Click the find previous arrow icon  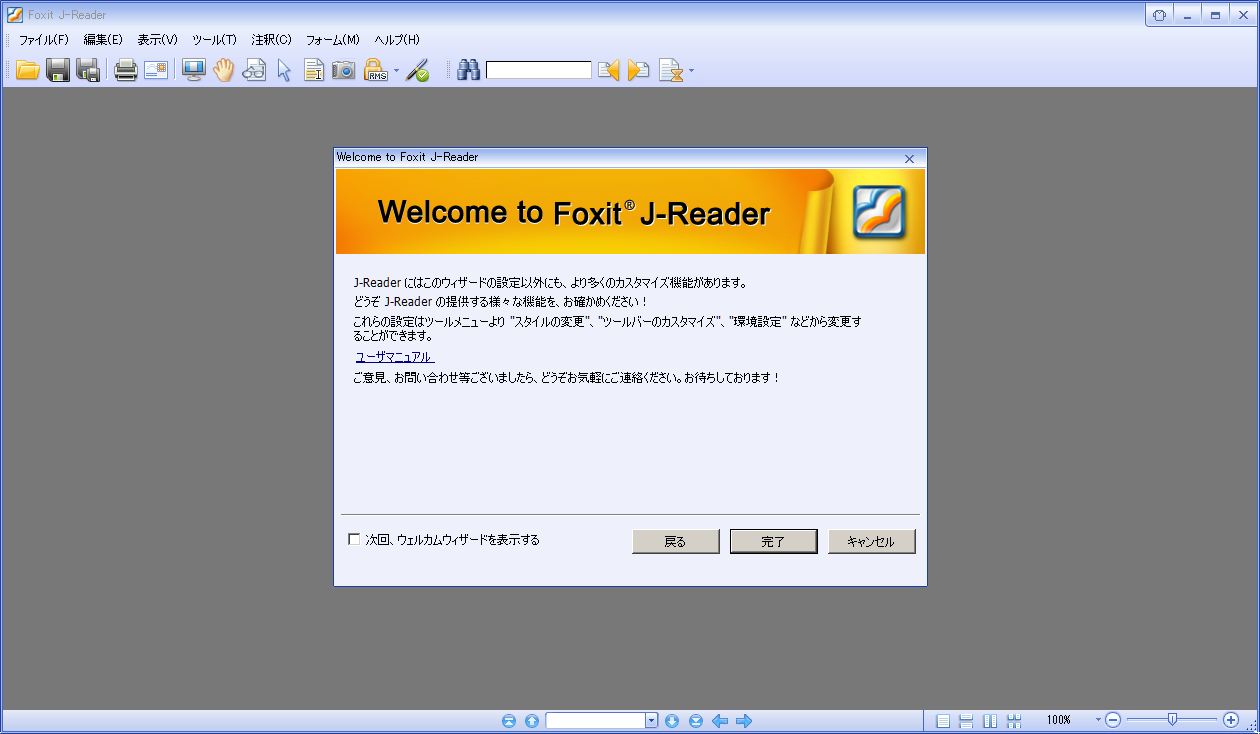click(608, 70)
